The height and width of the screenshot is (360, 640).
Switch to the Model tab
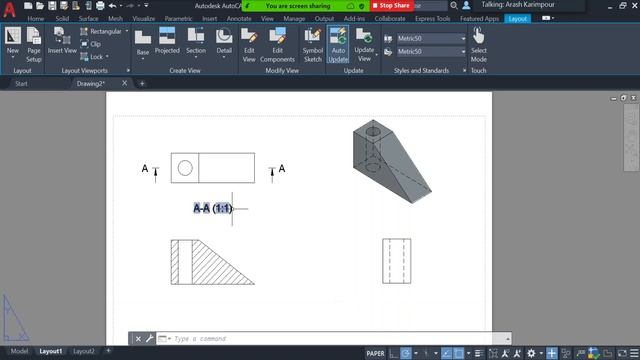pyautogui.click(x=19, y=351)
